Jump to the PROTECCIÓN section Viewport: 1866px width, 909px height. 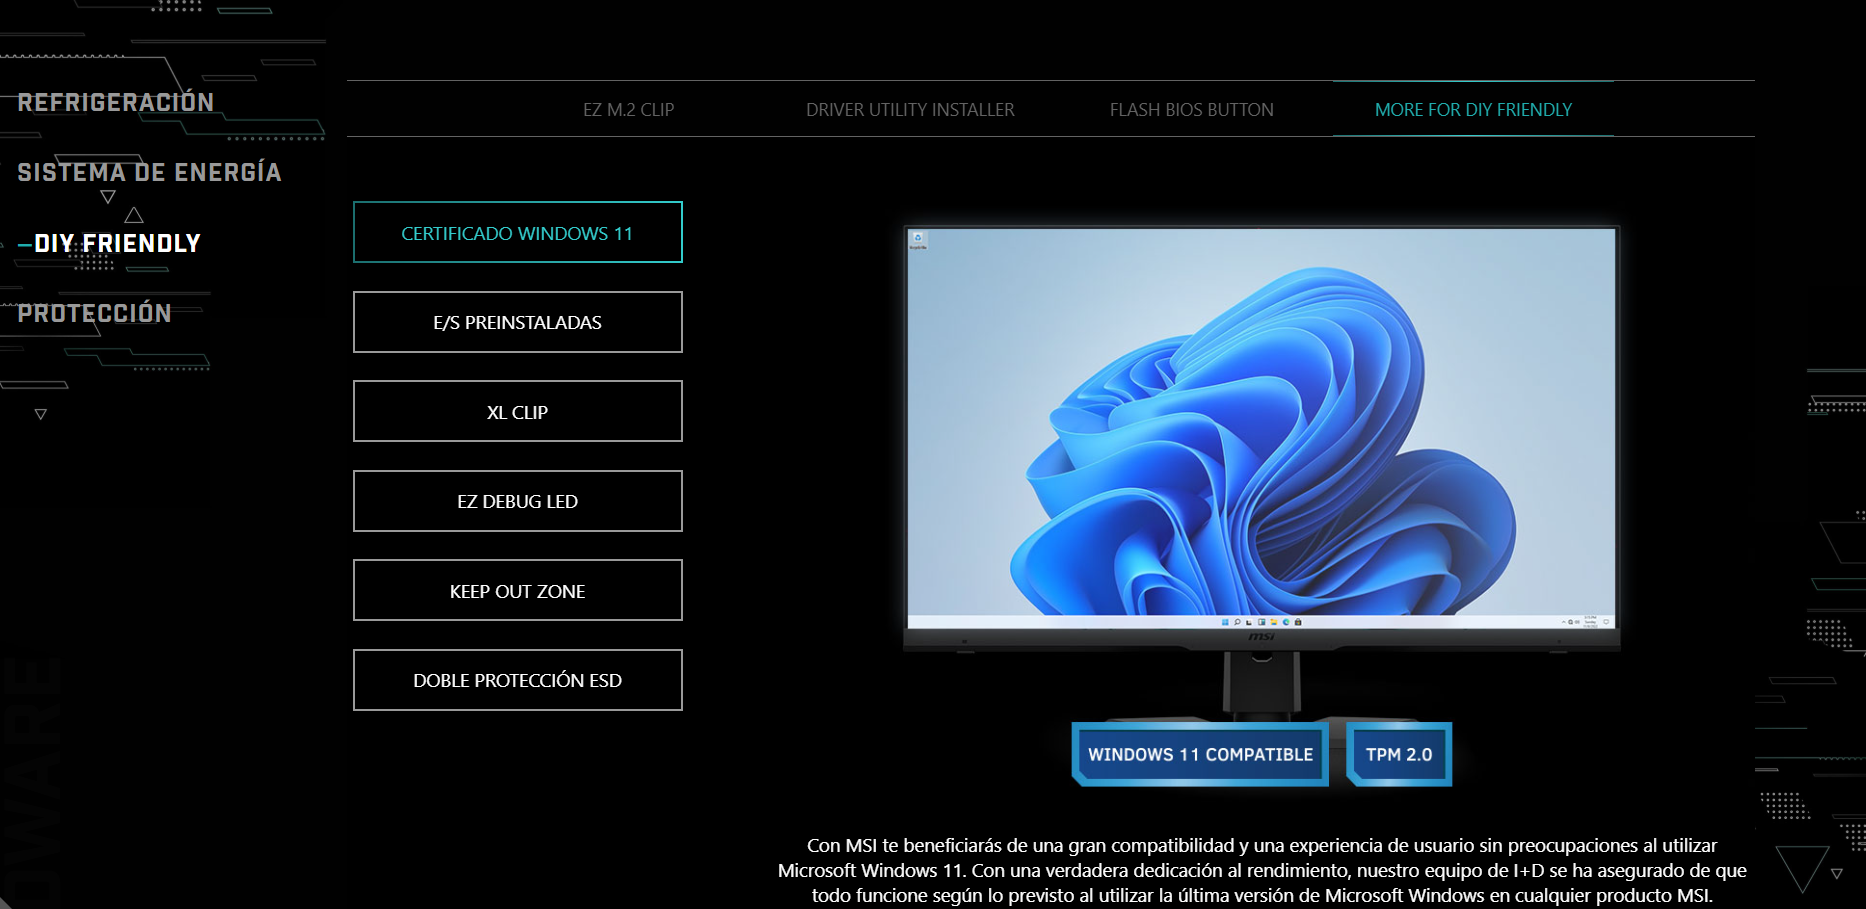[x=94, y=313]
